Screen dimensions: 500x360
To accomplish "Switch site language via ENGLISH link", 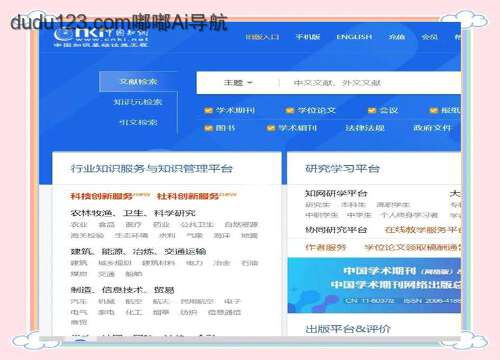I will pyautogui.click(x=354, y=37).
